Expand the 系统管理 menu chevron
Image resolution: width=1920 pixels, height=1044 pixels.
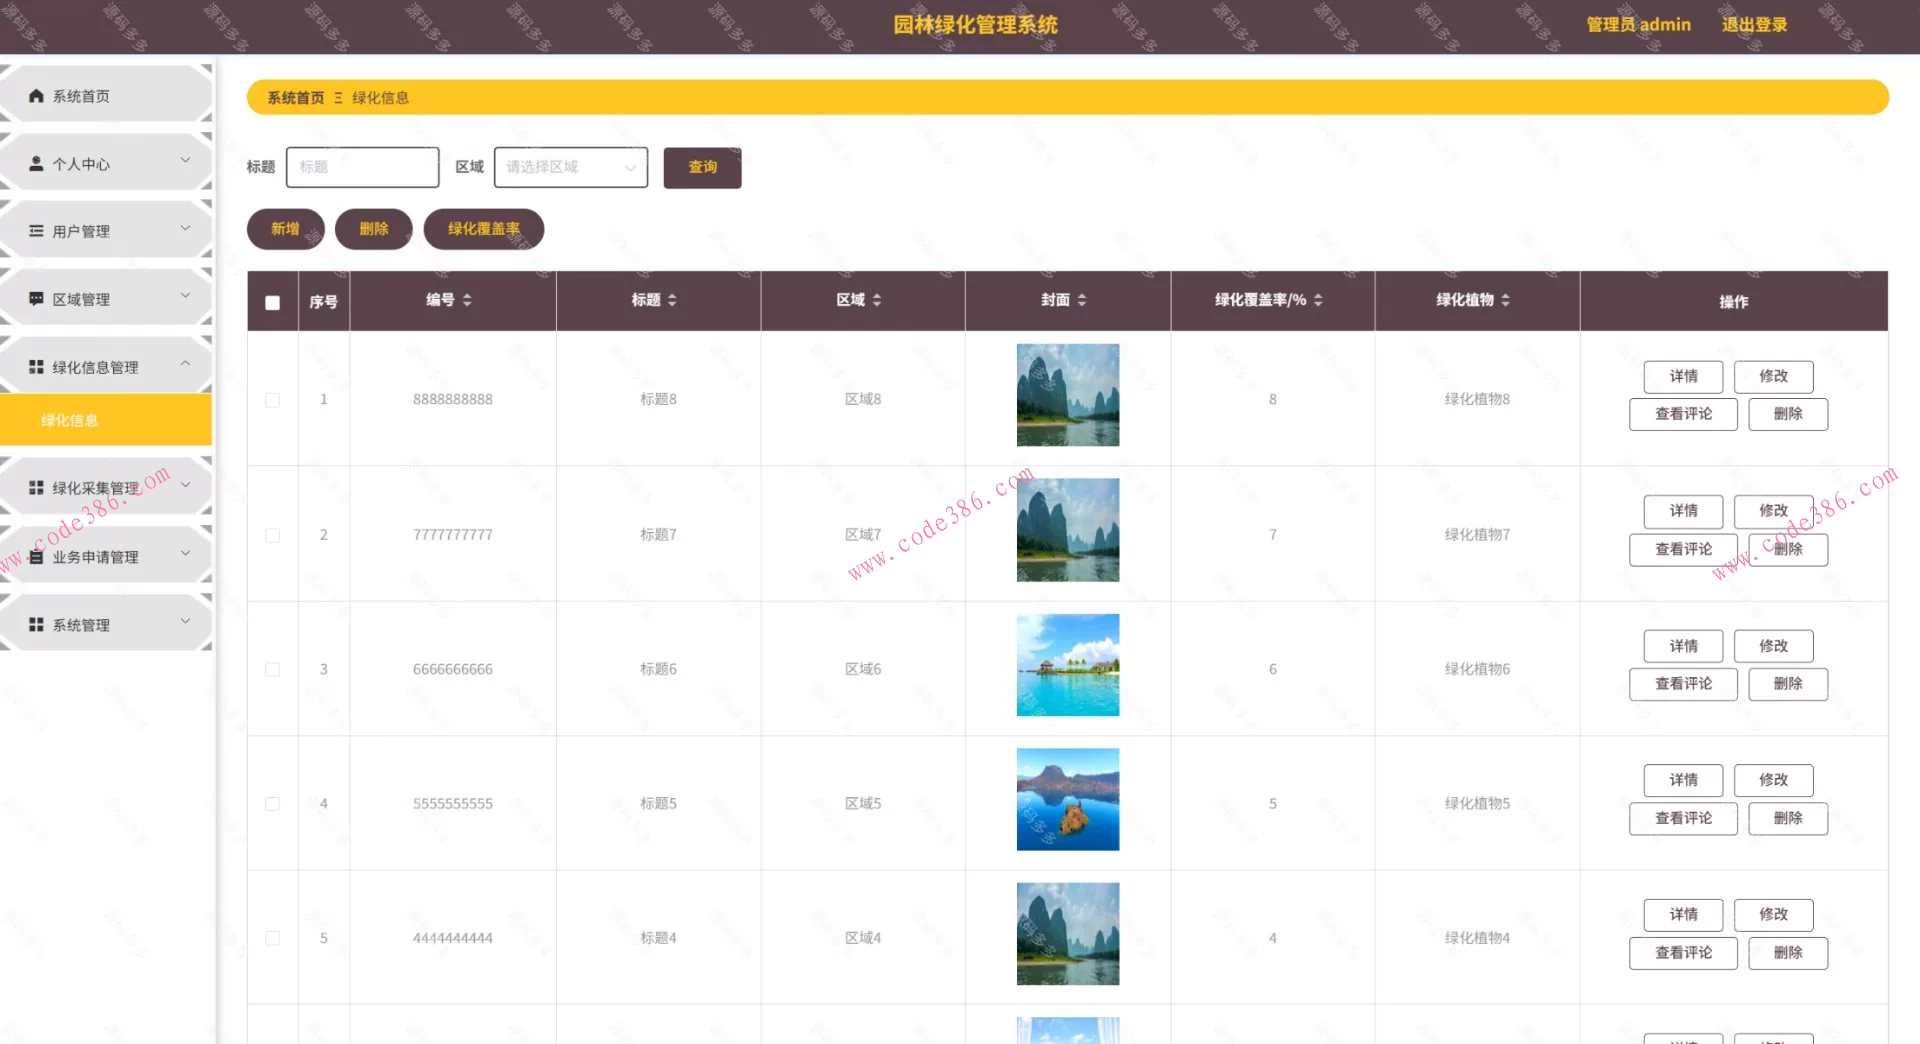(x=185, y=621)
